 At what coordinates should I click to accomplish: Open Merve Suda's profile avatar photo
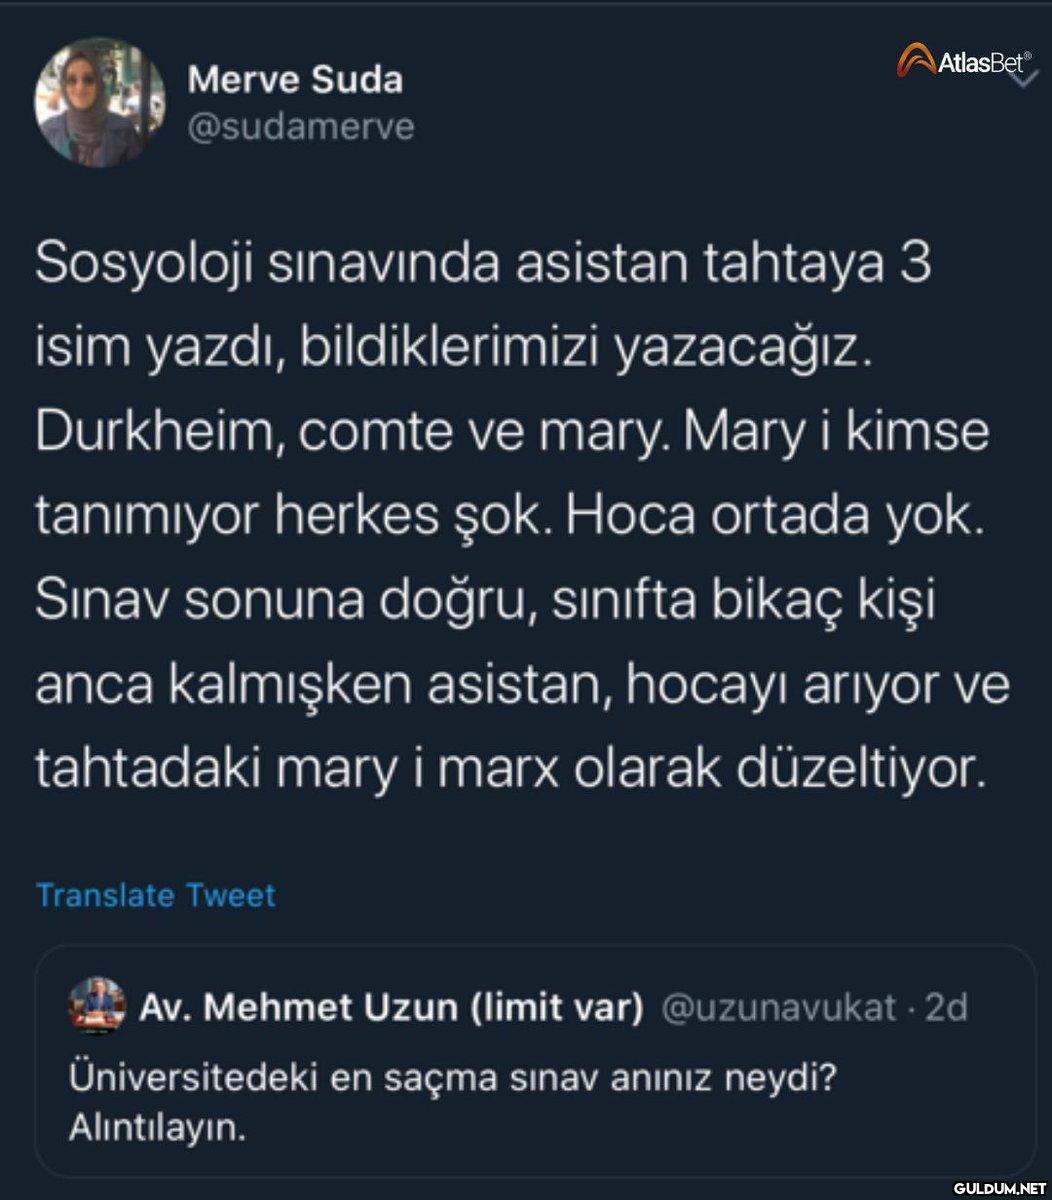pos(100,103)
